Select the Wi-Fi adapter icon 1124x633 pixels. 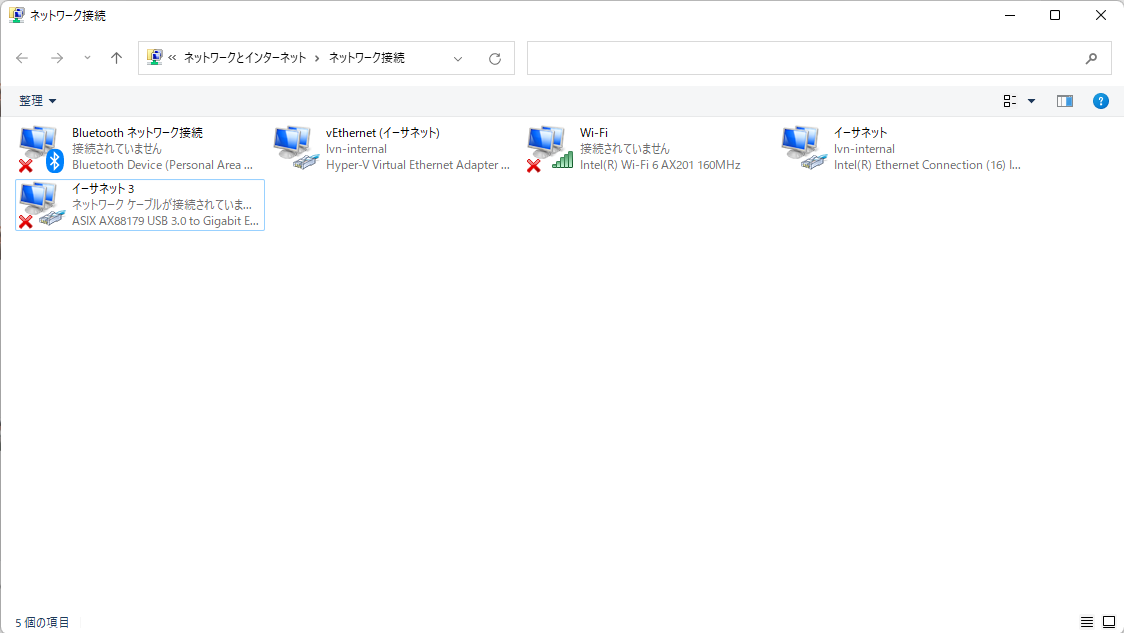point(545,147)
